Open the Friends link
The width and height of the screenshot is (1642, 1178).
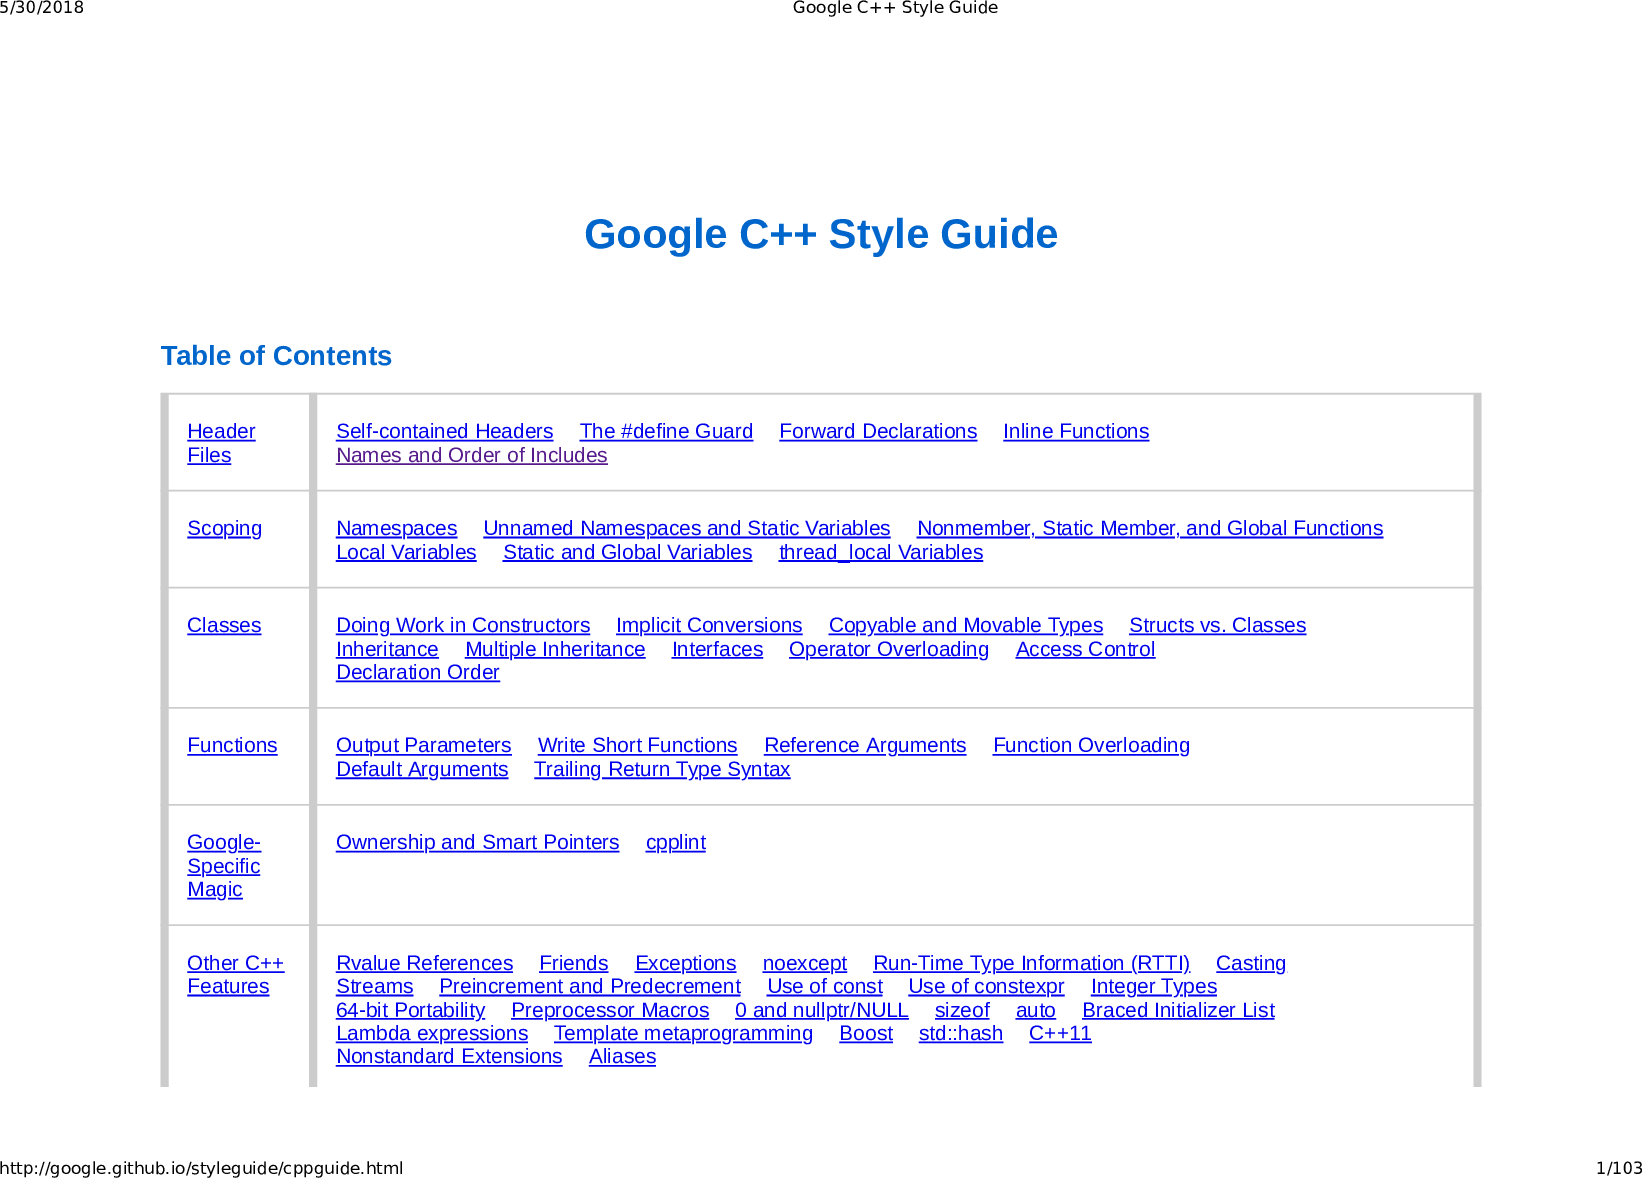click(573, 963)
